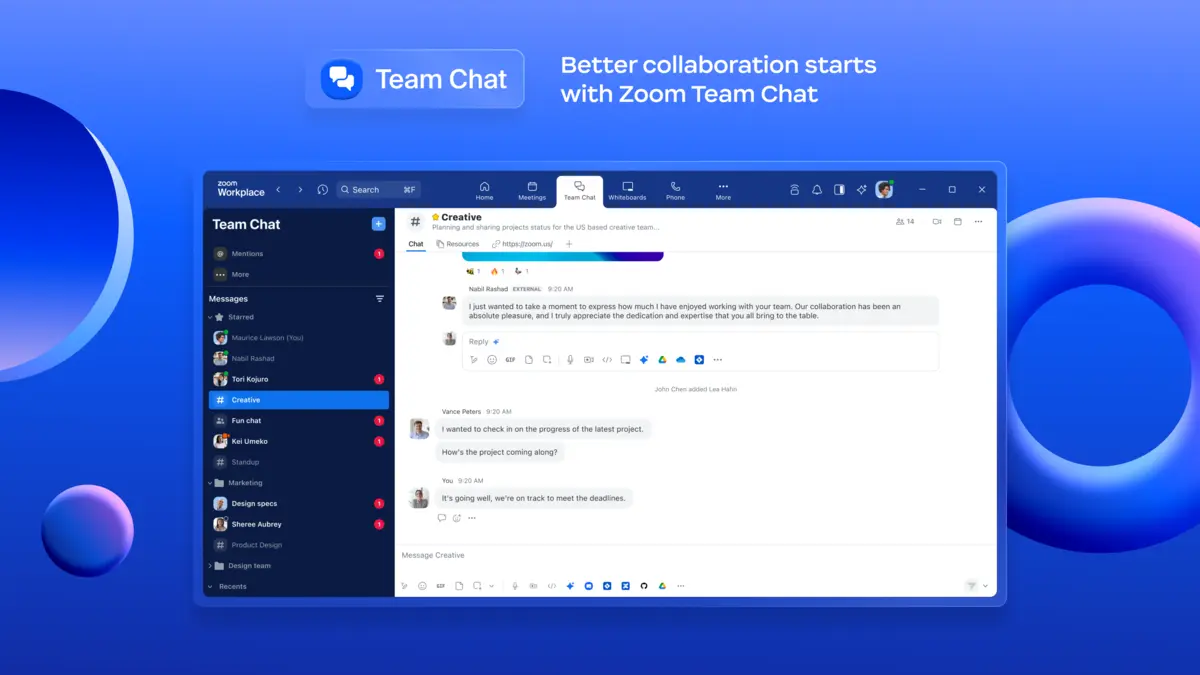Unstar the Creative channel star
Viewport: 1200px width, 675px height.
tap(436, 217)
